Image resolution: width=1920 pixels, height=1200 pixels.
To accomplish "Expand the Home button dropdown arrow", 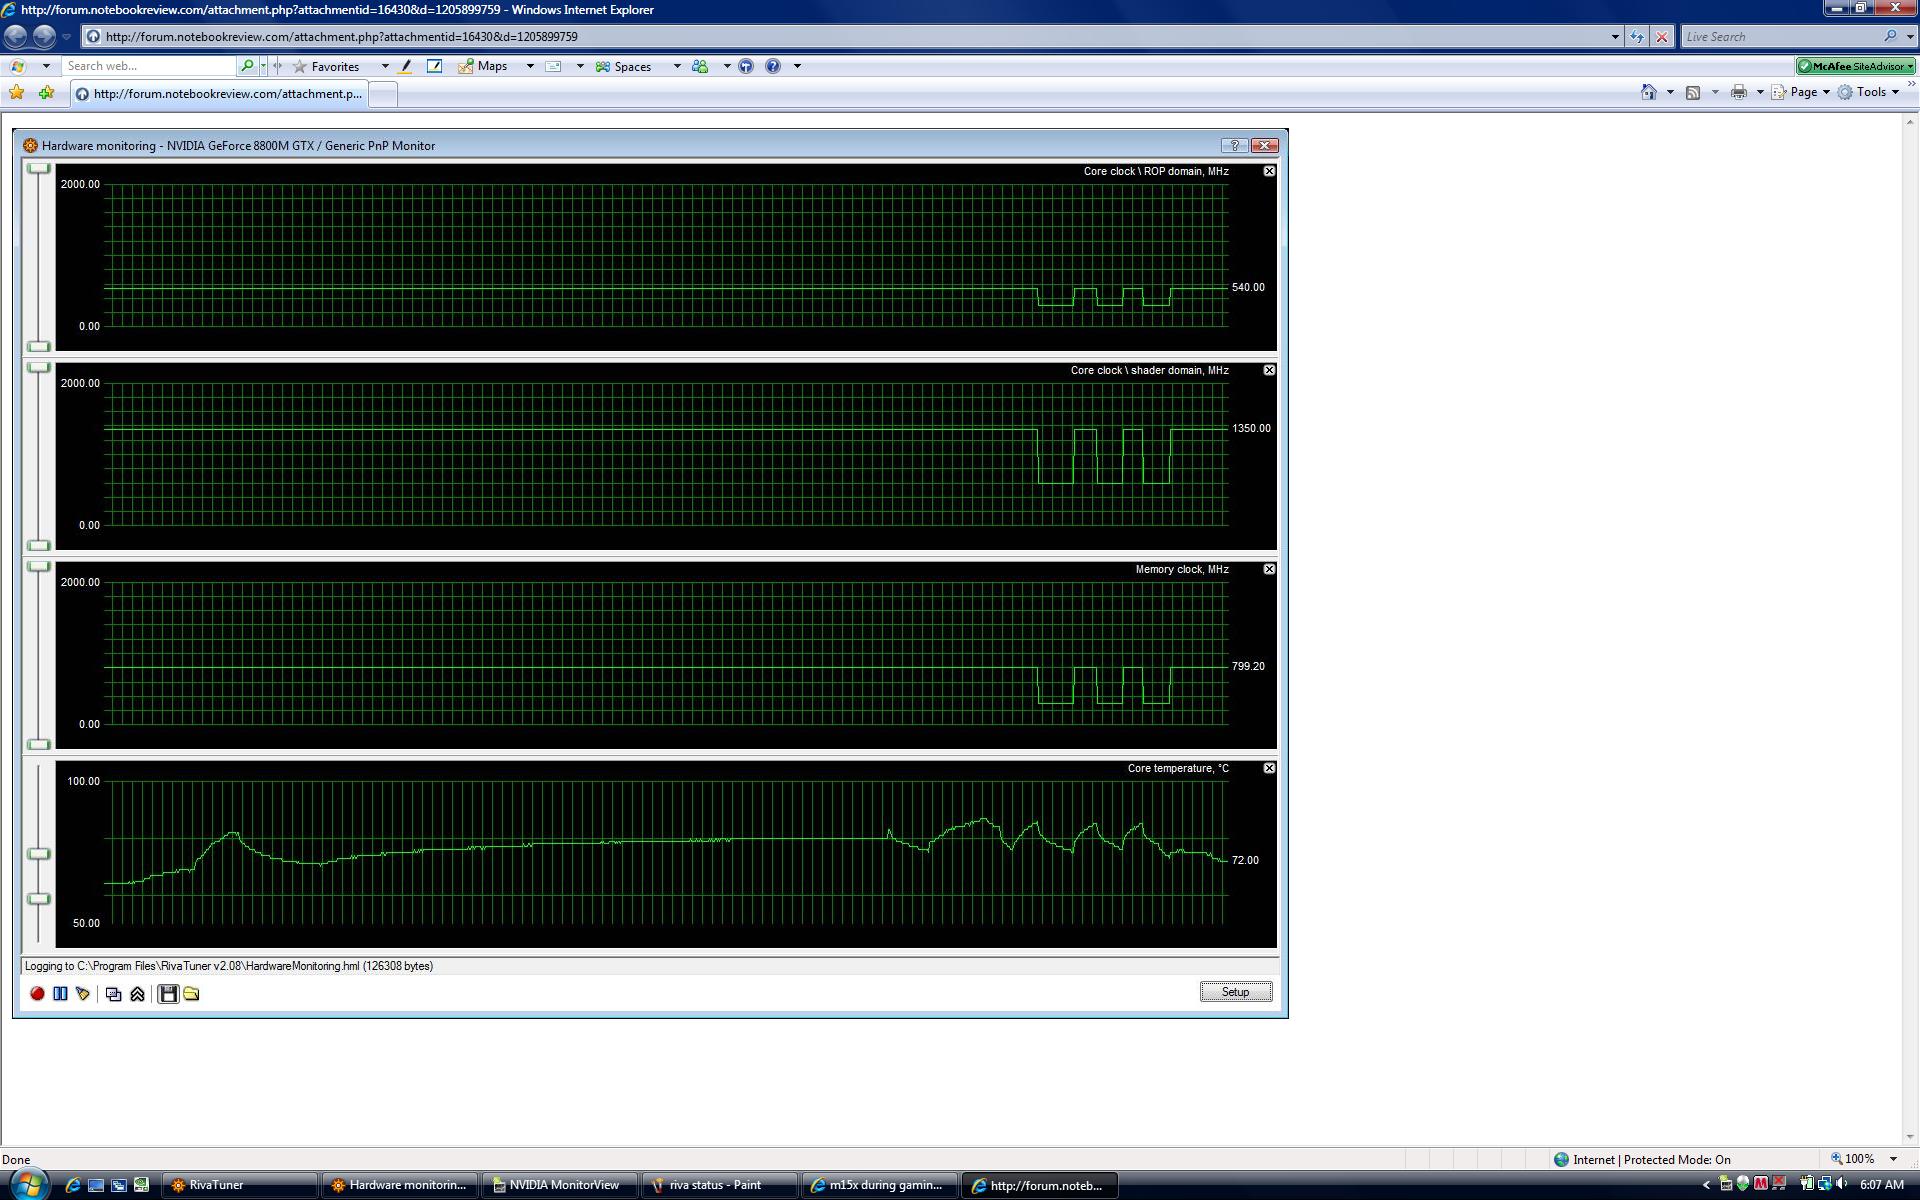I will pyautogui.click(x=1670, y=92).
